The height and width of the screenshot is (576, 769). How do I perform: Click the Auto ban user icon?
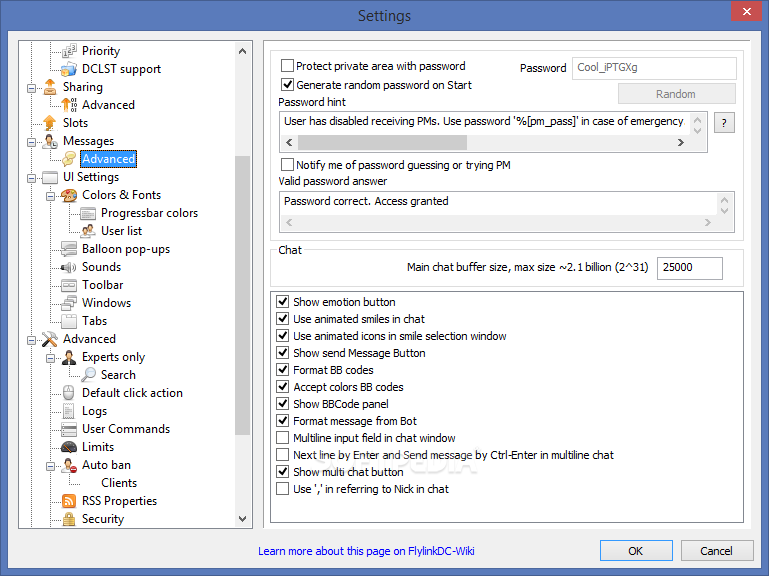(x=69, y=465)
